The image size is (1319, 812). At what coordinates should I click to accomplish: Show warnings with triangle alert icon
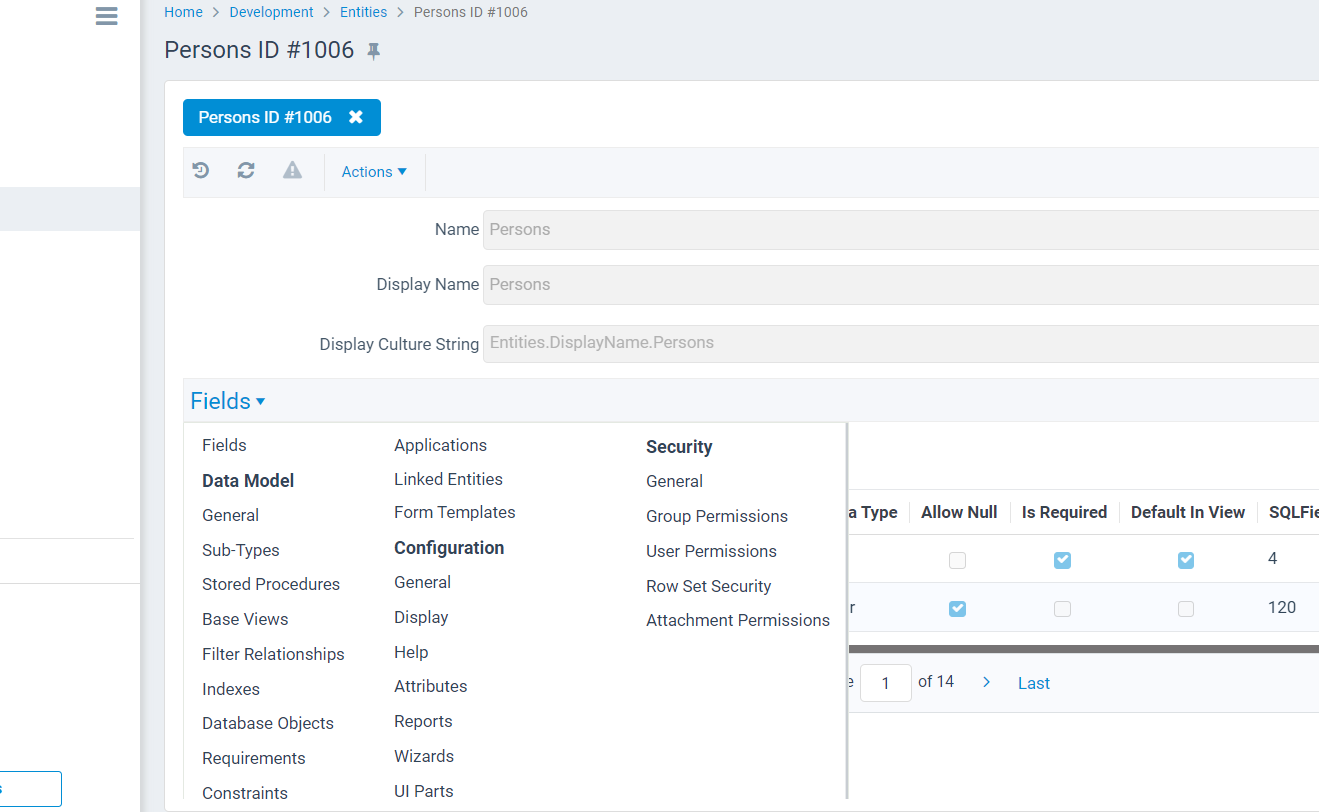(292, 171)
